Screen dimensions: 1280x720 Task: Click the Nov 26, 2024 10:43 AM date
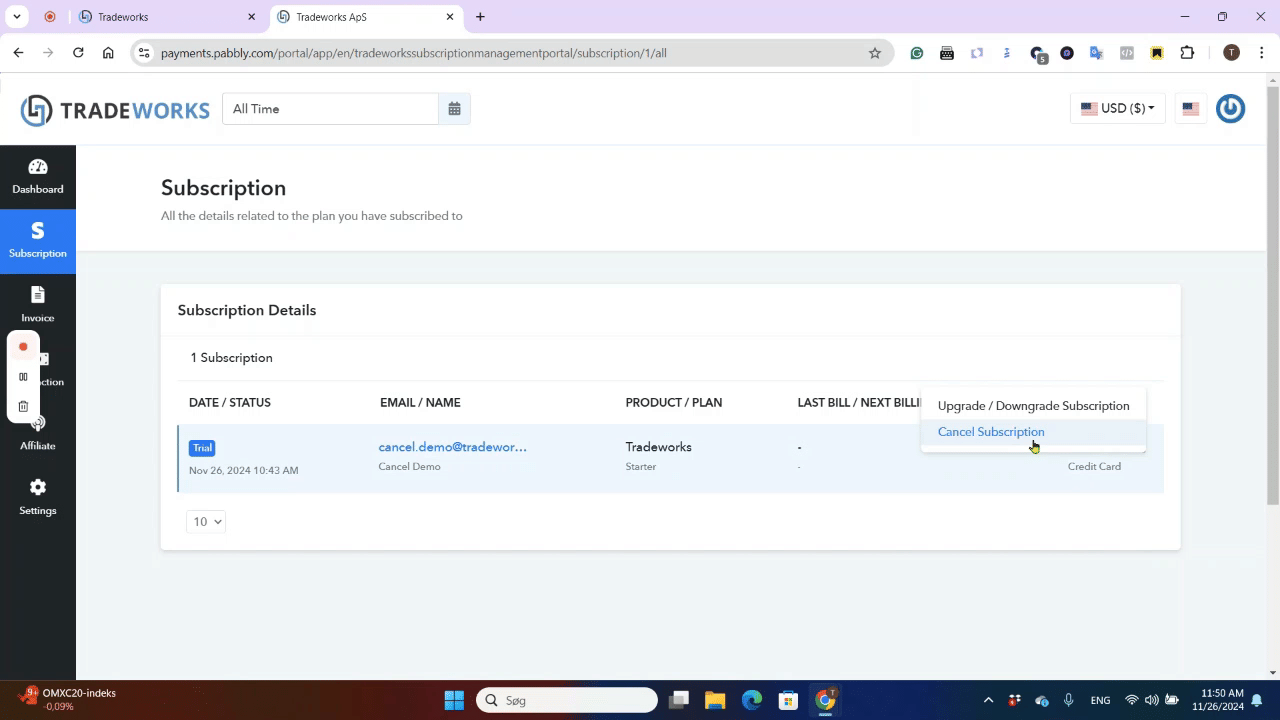tap(243, 470)
